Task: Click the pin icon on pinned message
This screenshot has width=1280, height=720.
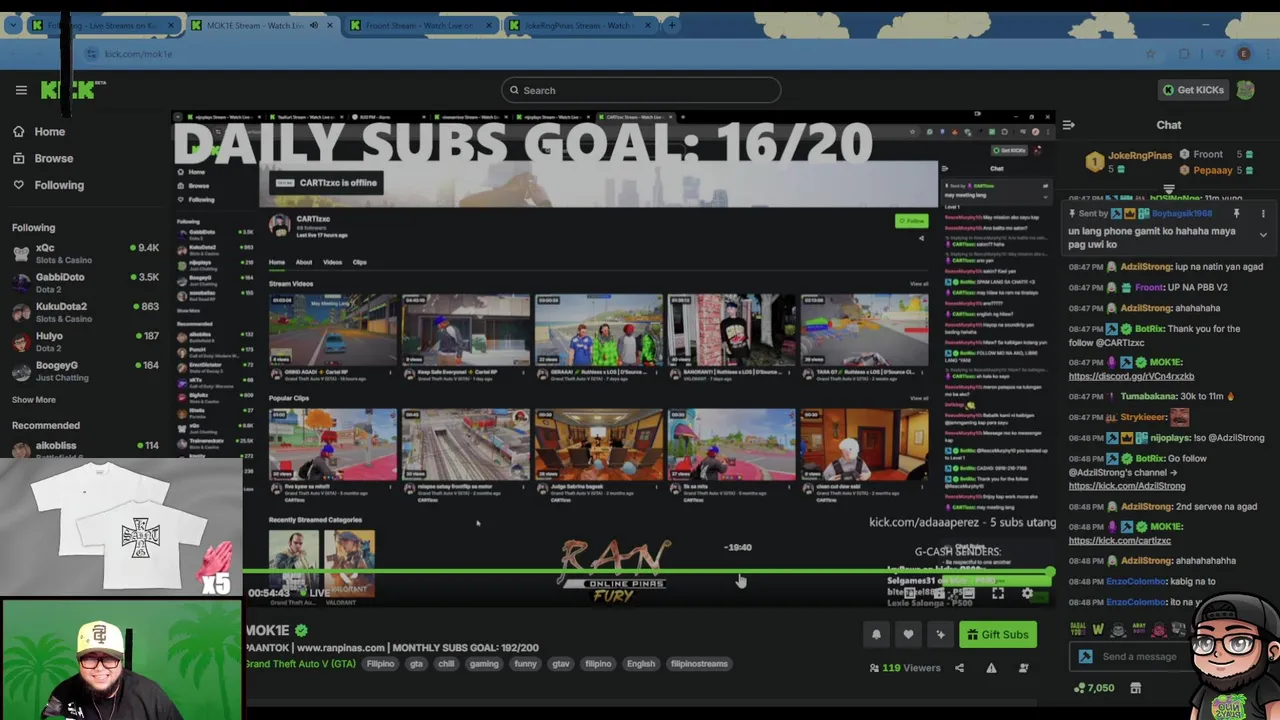Action: pos(1237,214)
